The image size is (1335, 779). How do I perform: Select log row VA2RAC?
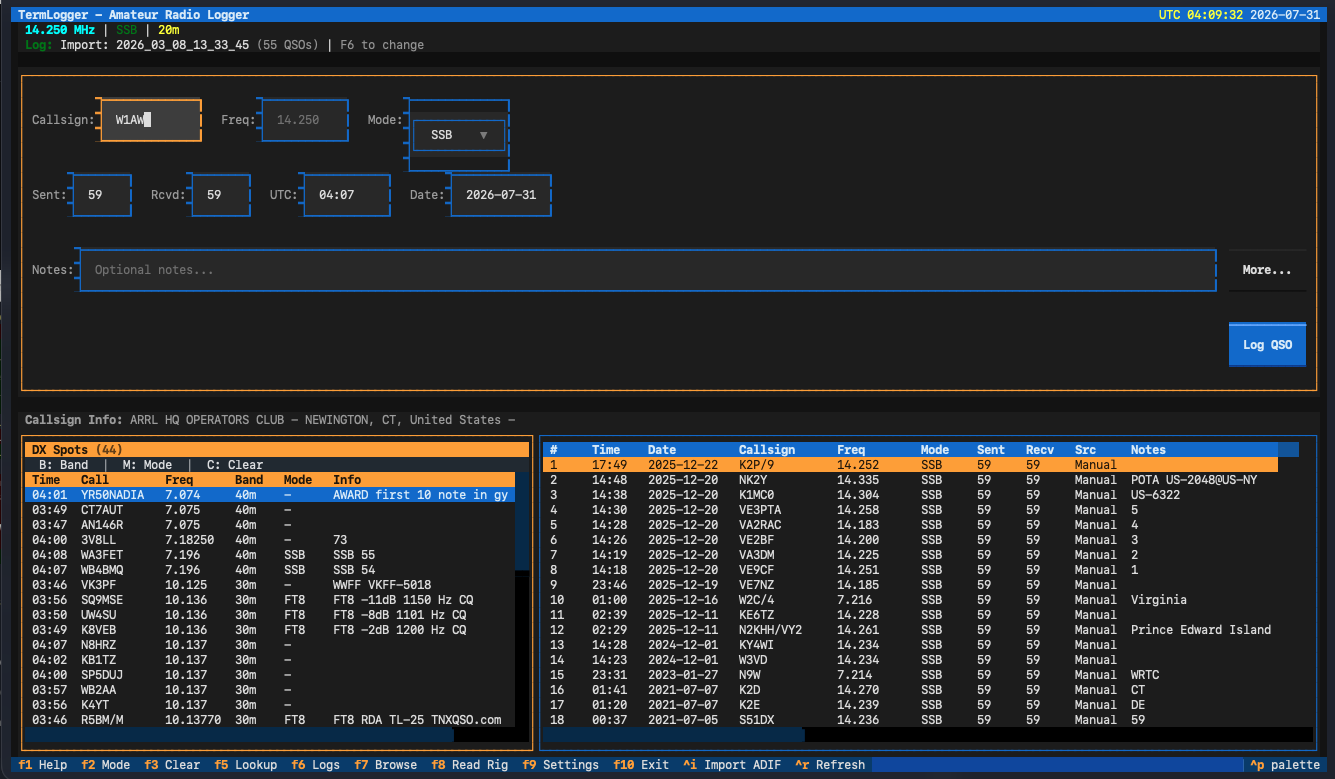coord(910,525)
